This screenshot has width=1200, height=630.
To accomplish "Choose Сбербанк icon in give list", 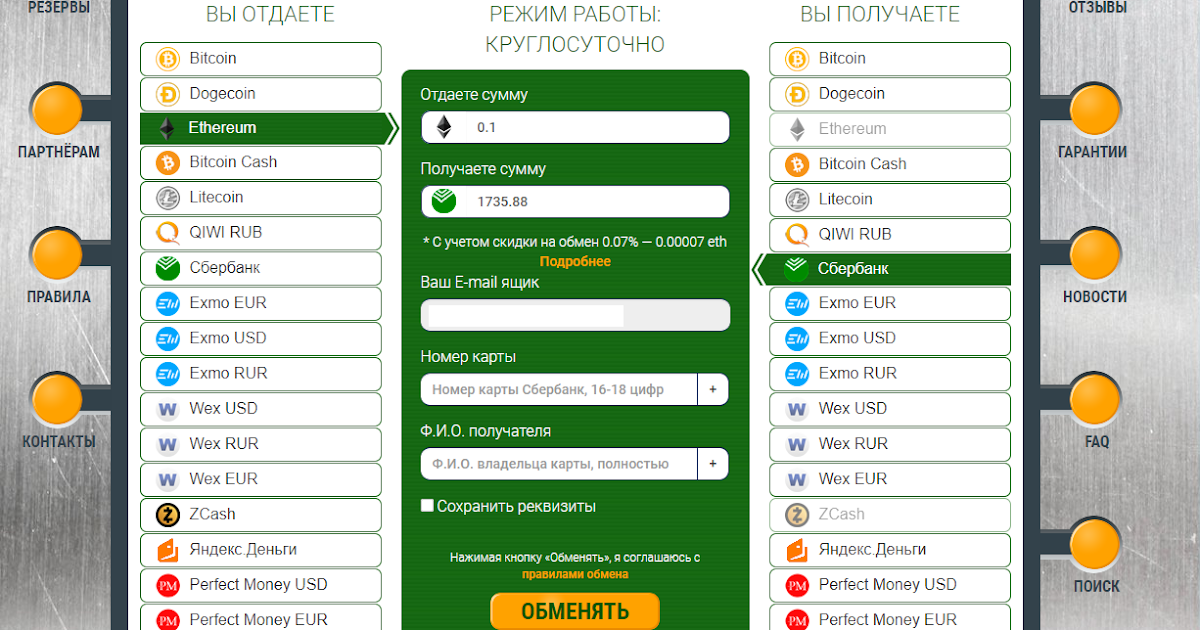I will (167, 268).
